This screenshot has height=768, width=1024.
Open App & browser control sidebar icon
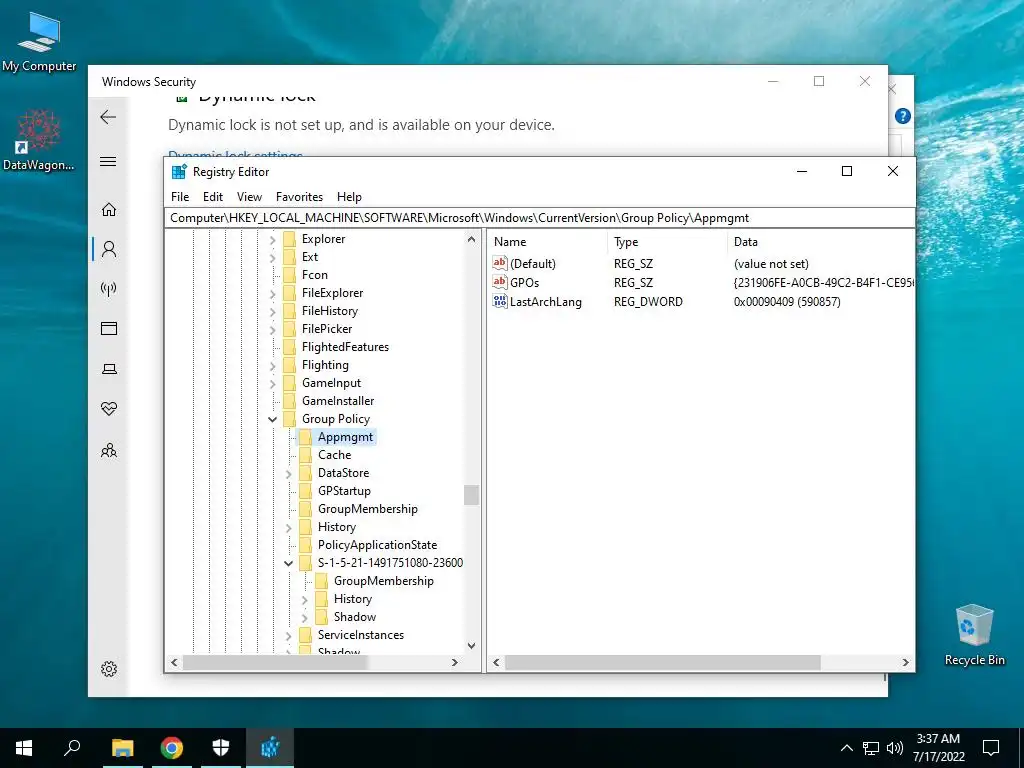(x=109, y=328)
